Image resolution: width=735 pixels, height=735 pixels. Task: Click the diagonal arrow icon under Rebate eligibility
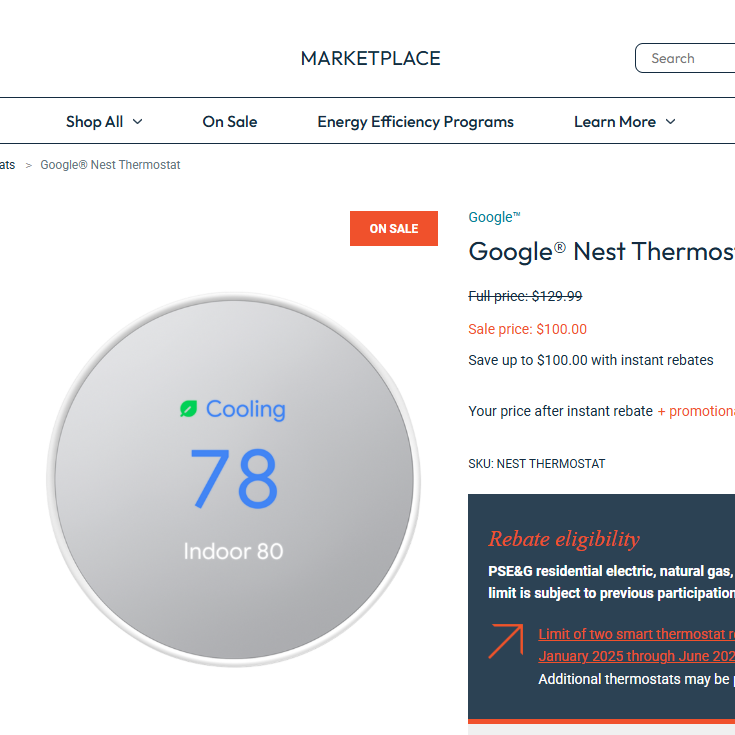pos(506,641)
